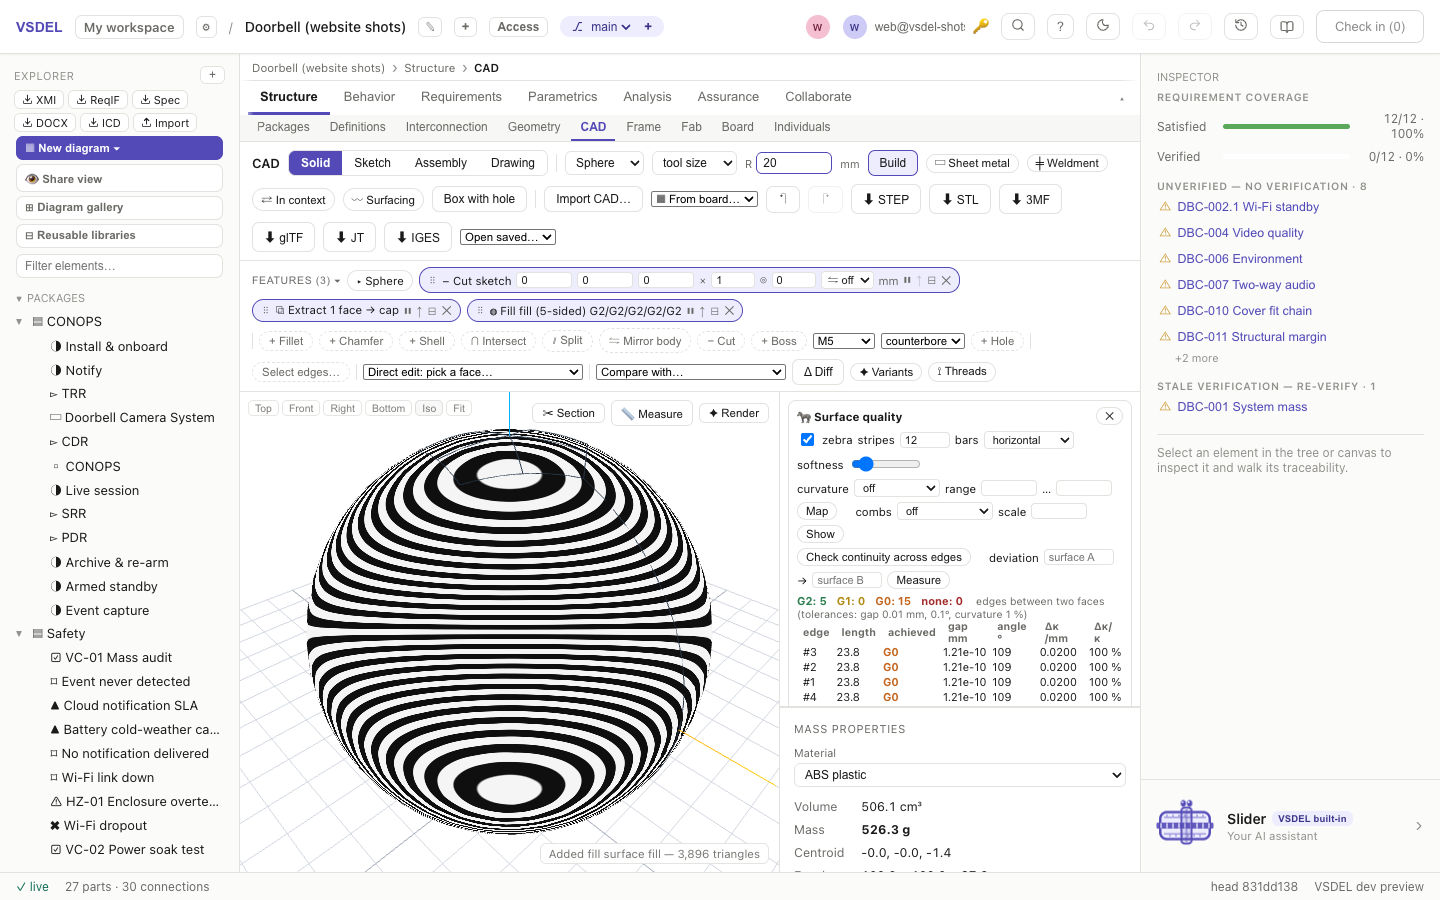Click the key icon next to the account email
This screenshot has width=1440, height=900.
981,27
